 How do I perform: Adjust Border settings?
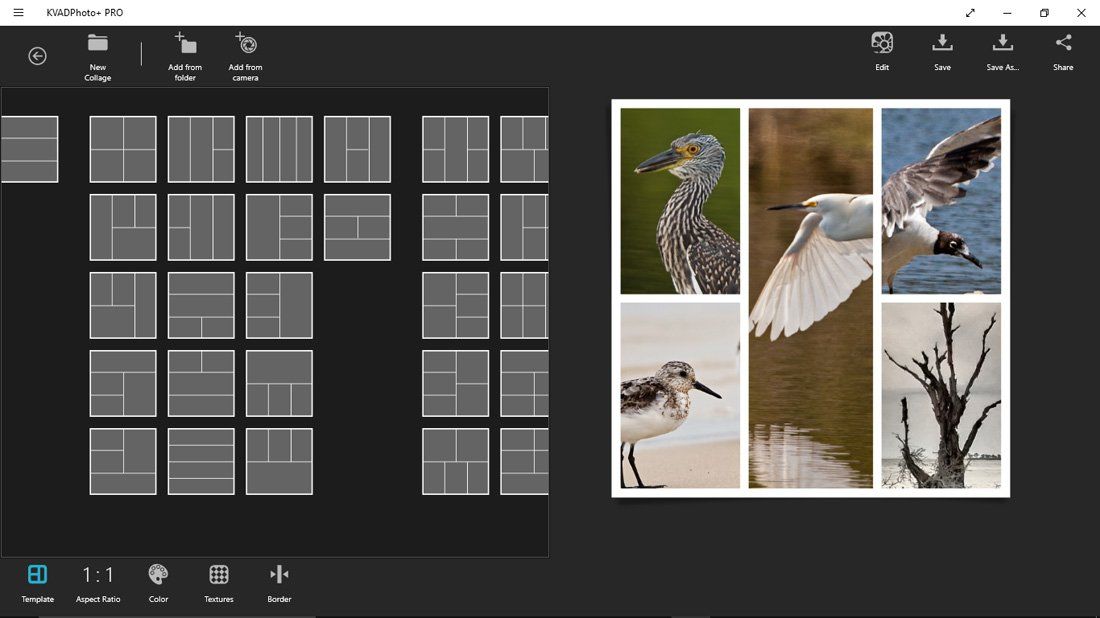pyautogui.click(x=279, y=580)
